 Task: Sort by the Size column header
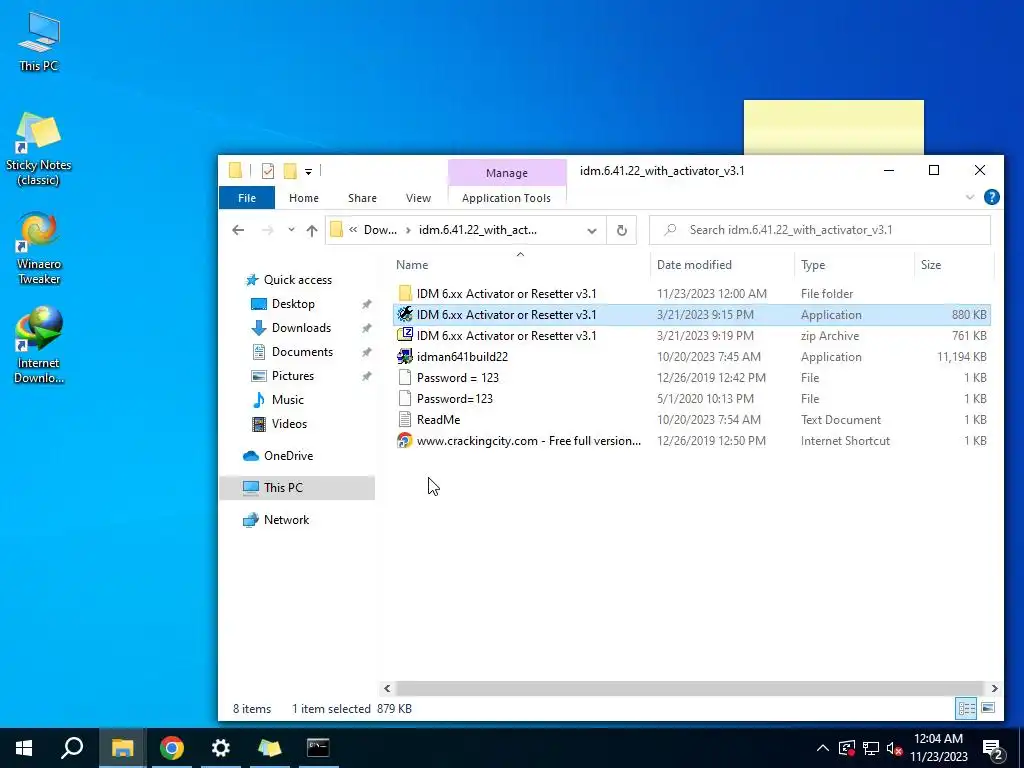[x=931, y=264]
